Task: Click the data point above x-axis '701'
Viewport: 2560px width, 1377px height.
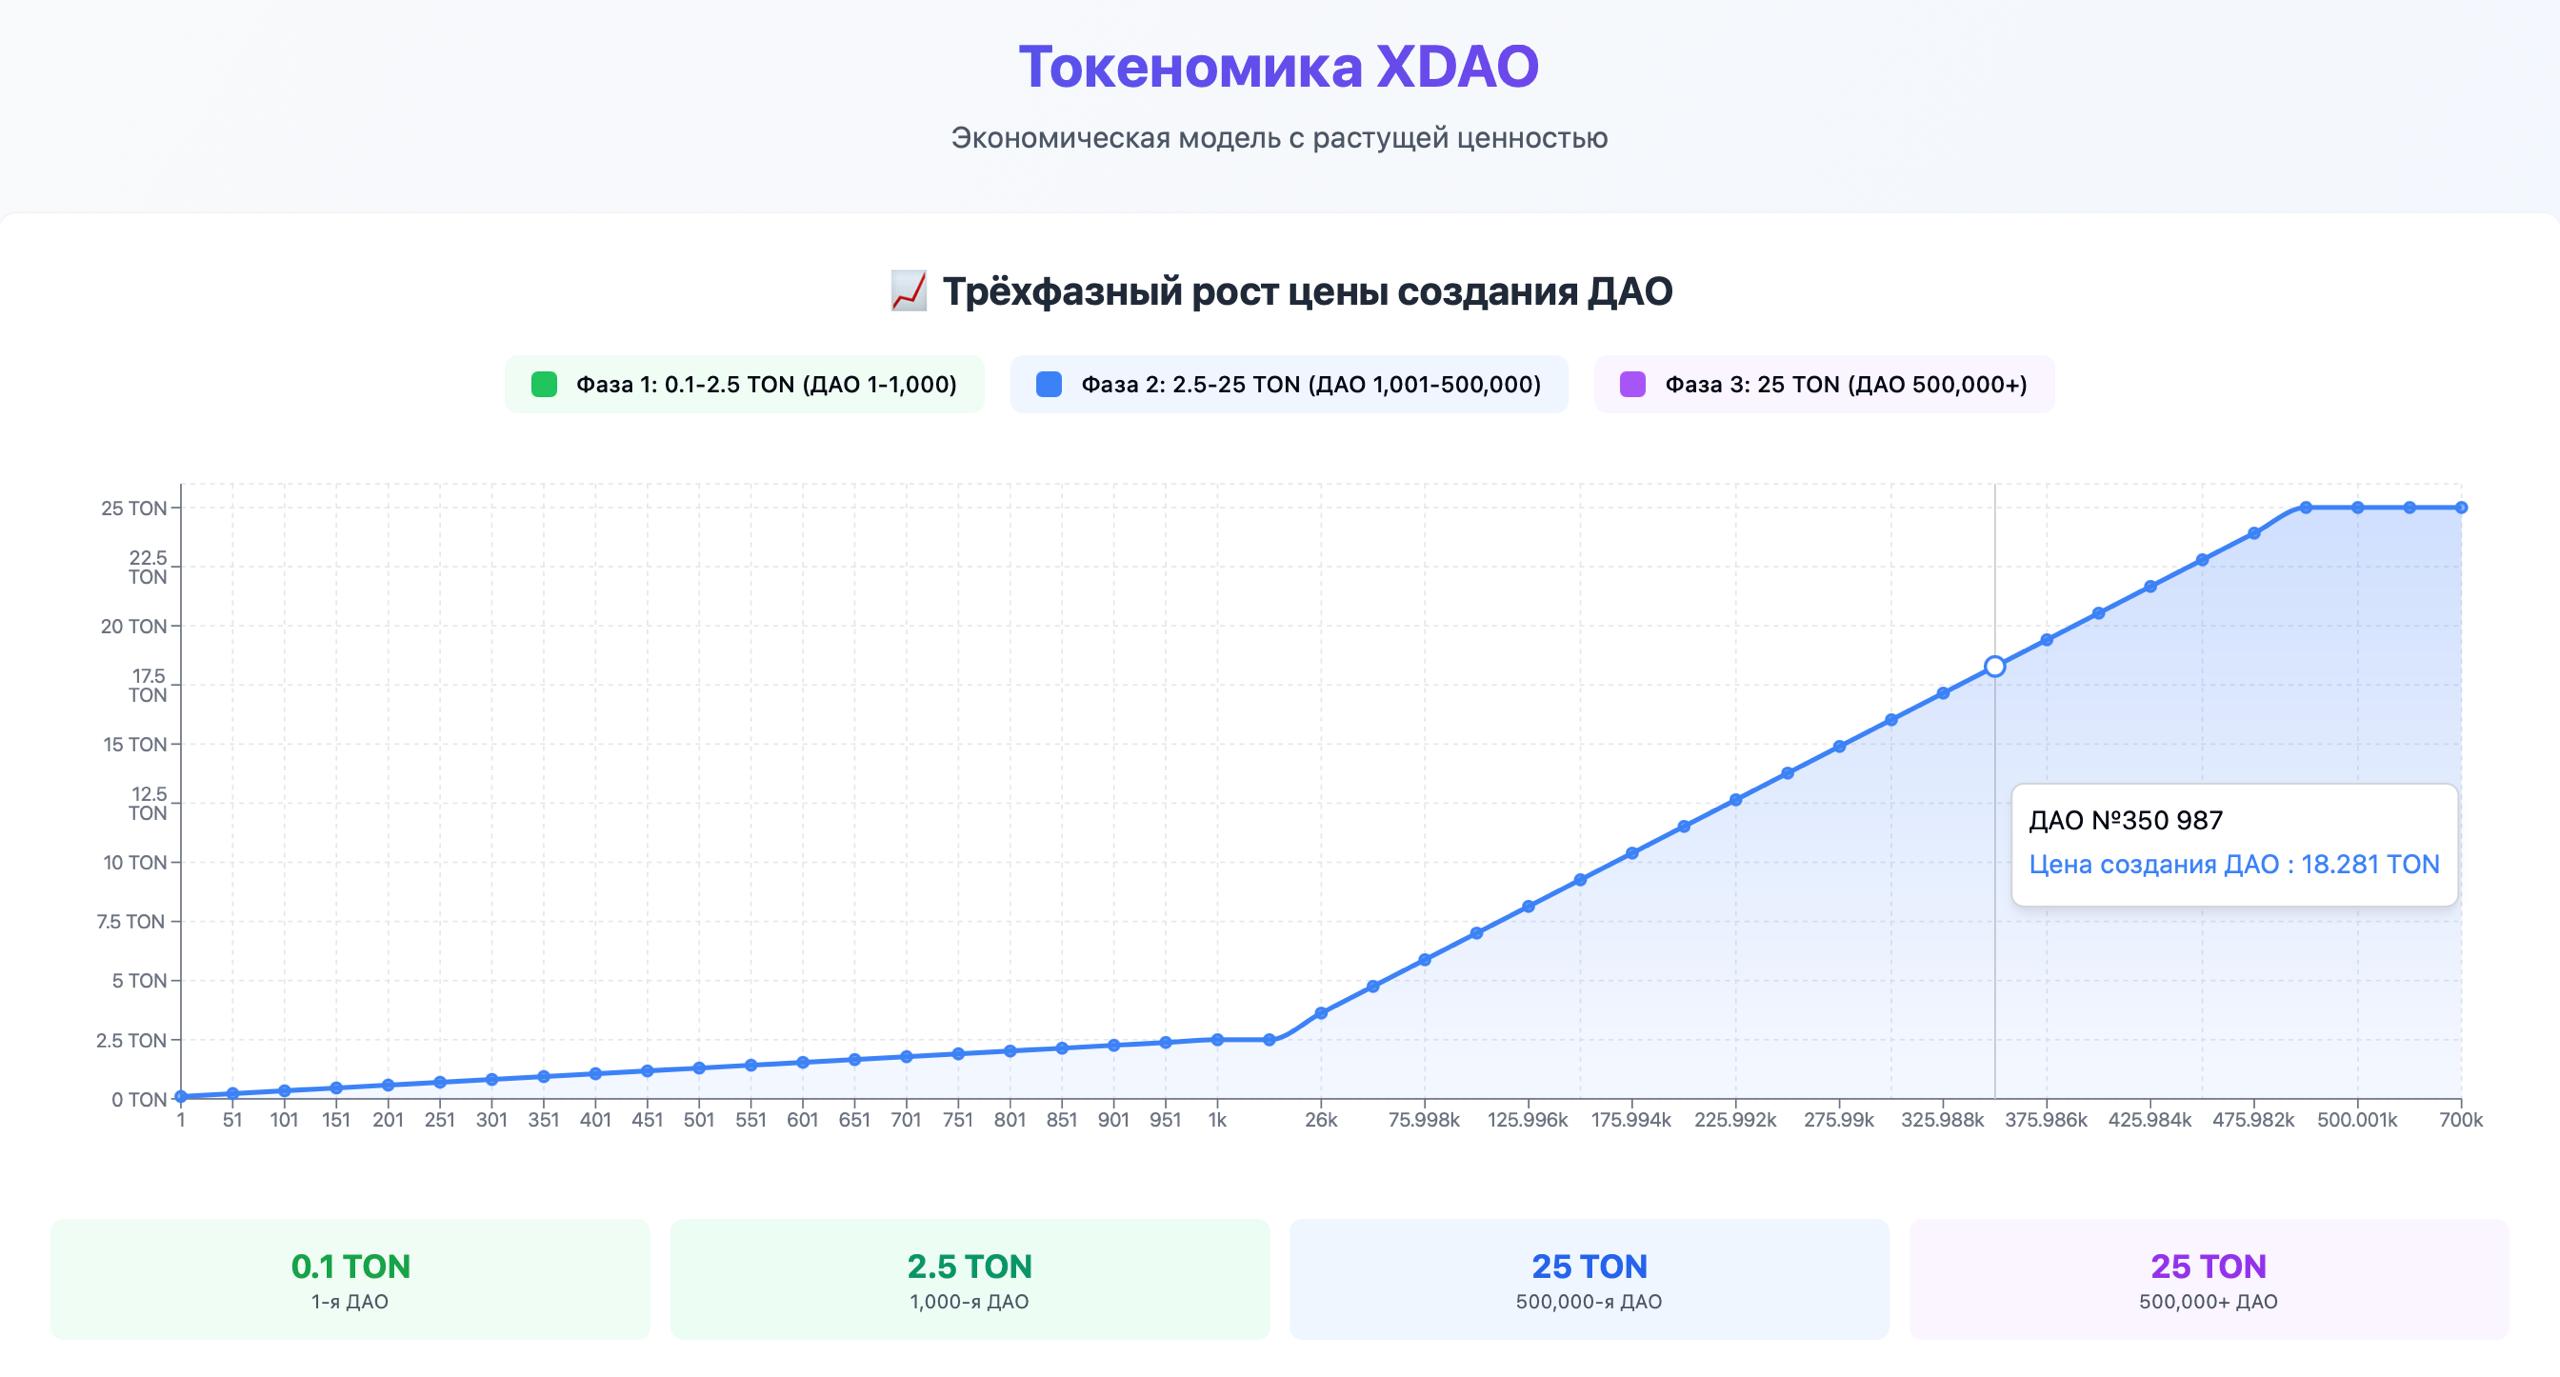Action: click(906, 1056)
